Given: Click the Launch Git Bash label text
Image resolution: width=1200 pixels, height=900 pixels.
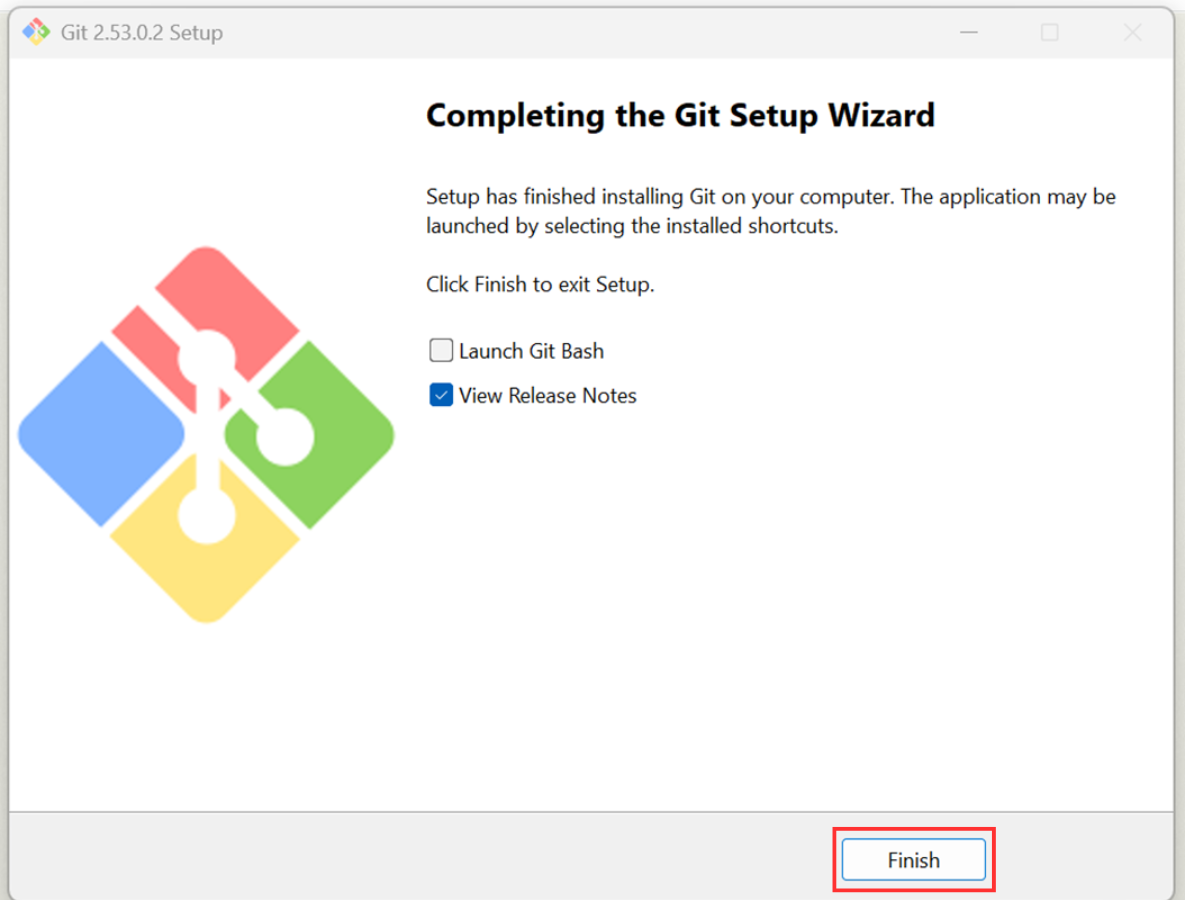Looking at the screenshot, I should click(531, 351).
